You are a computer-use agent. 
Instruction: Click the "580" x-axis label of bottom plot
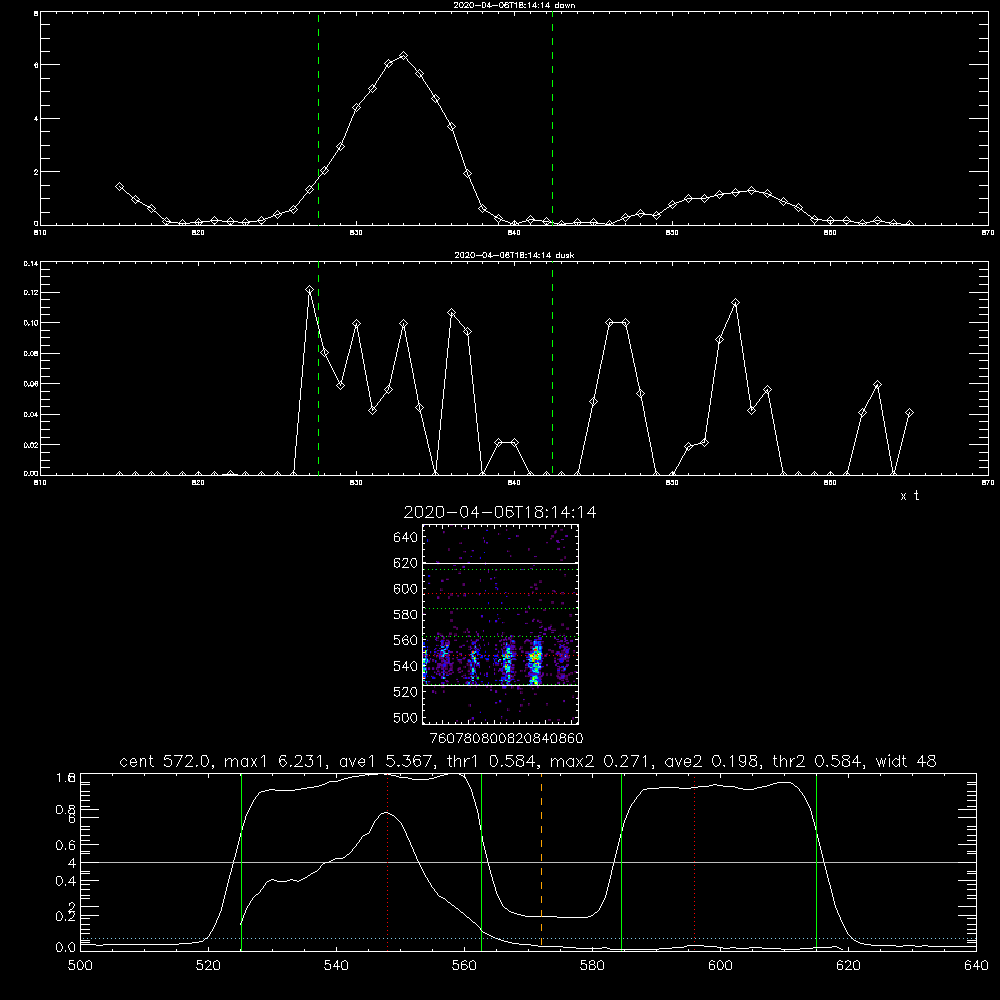click(592, 966)
